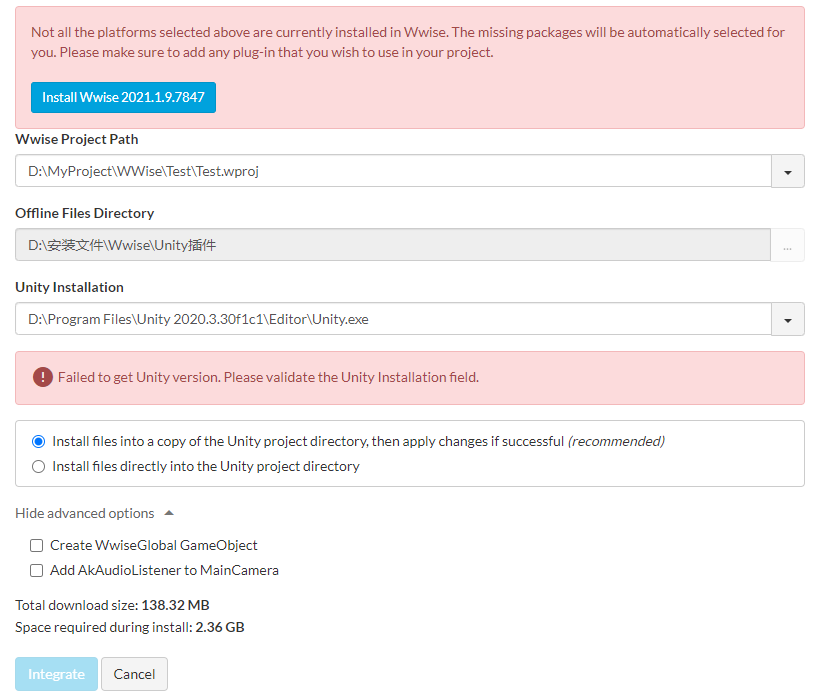Screen dimensions: 821x695
Task: Open the Wwise Project Path dropdown
Action: (x=788, y=171)
